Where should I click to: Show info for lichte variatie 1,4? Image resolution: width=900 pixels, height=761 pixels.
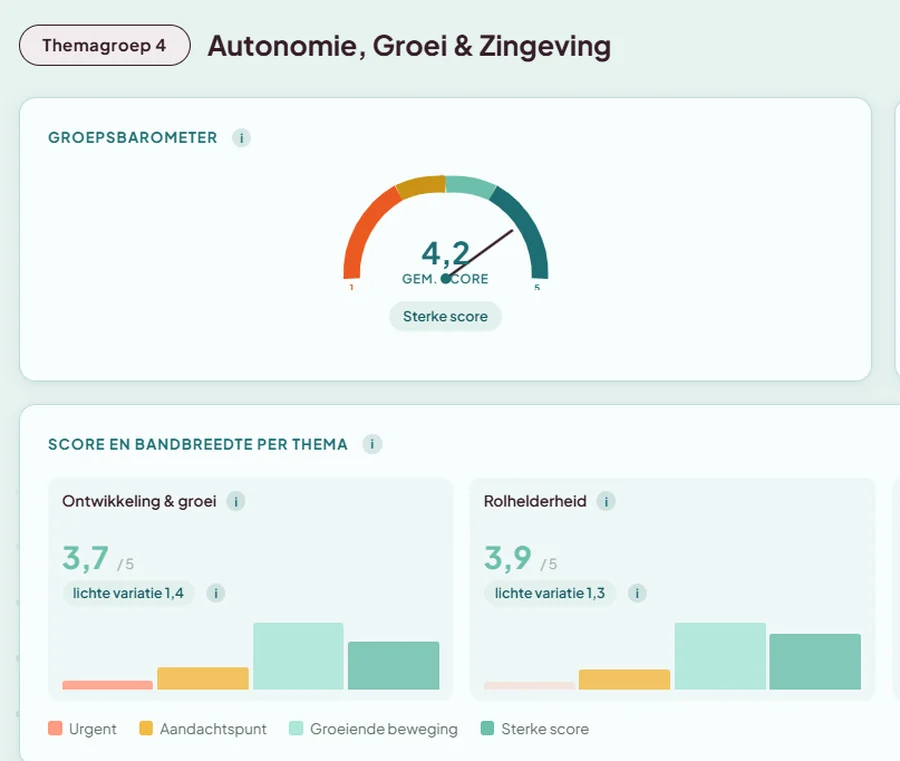coord(216,593)
